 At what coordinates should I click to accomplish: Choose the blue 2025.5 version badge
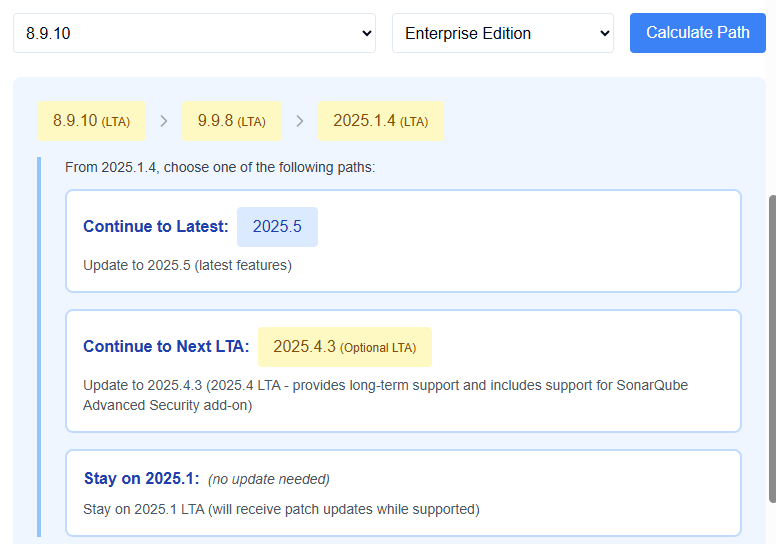point(277,227)
